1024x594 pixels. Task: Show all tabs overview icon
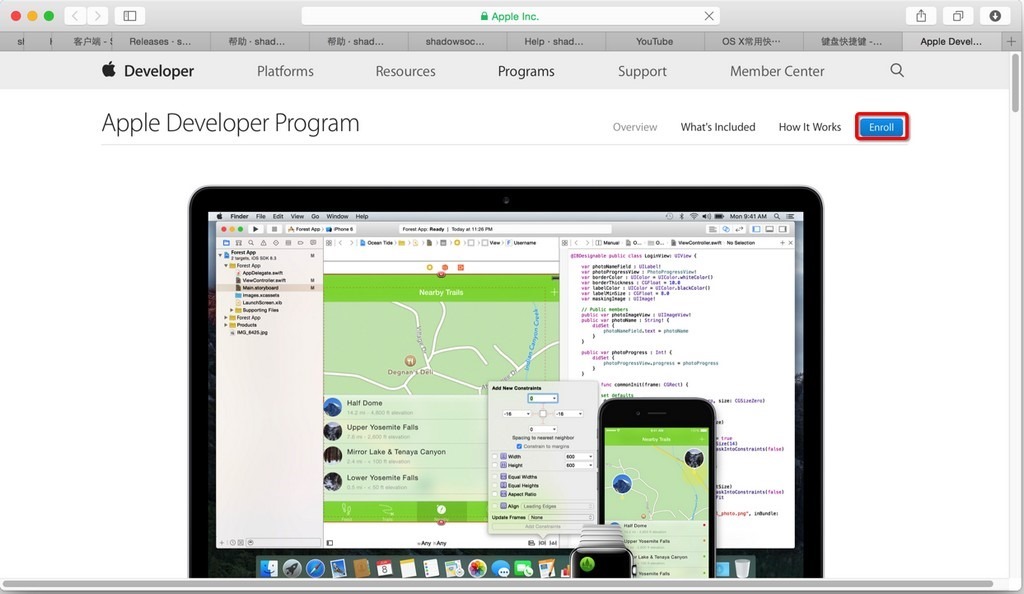point(958,16)
